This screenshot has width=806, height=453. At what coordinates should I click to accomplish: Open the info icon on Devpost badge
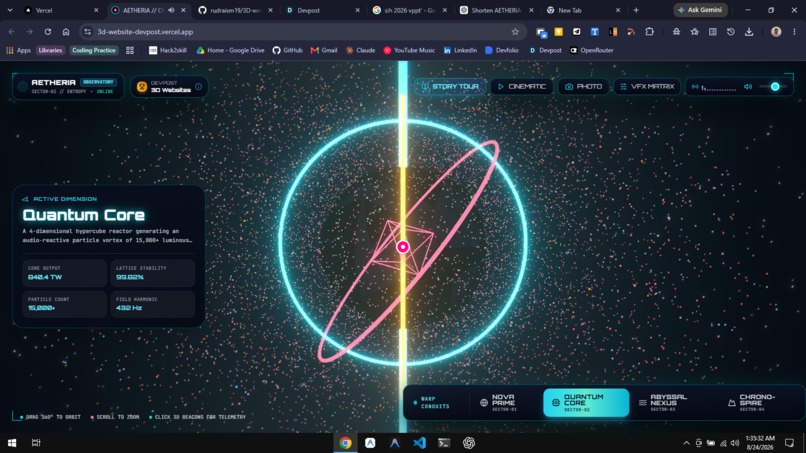pyautogui.click(x=198, y=86)
